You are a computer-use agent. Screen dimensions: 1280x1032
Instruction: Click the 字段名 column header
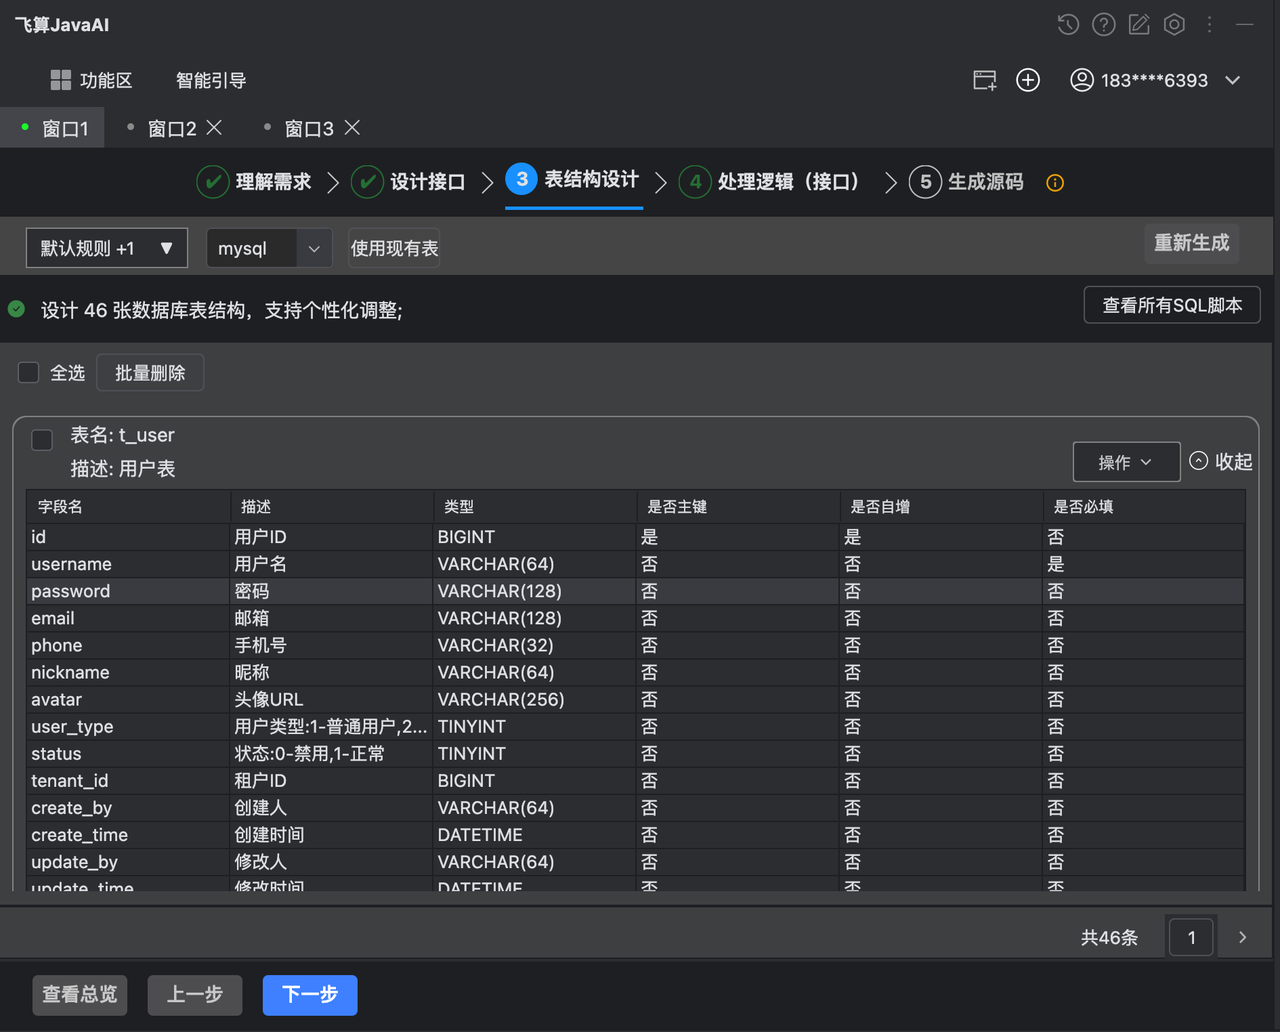[x=128, y=507]
